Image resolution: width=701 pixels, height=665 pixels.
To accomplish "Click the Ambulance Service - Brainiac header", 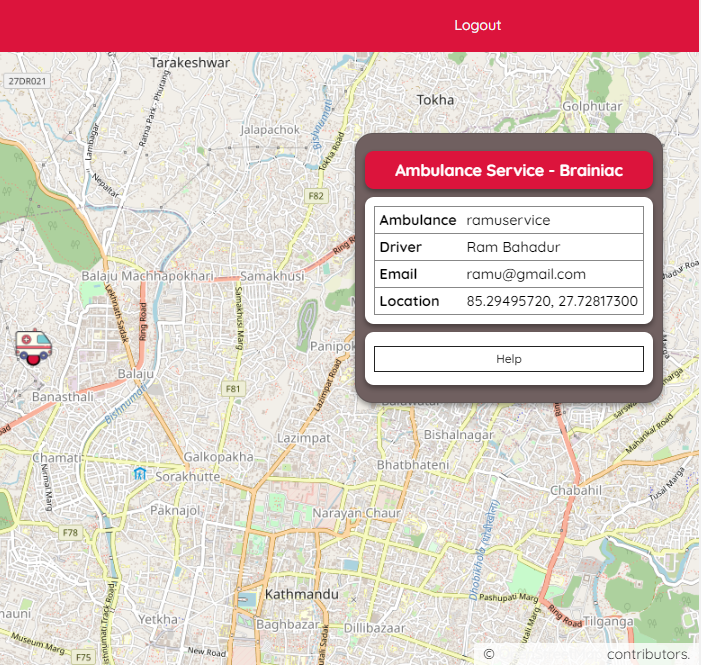I will pos(509,170).
